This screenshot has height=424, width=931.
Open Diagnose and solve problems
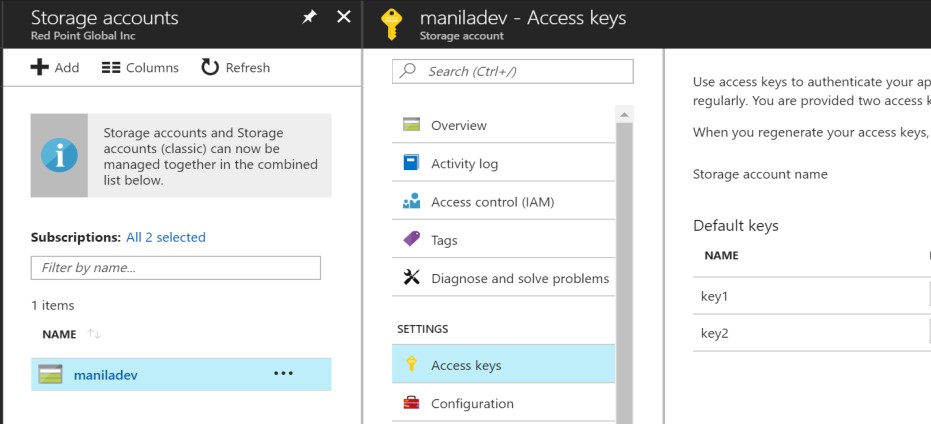[519, 278]
